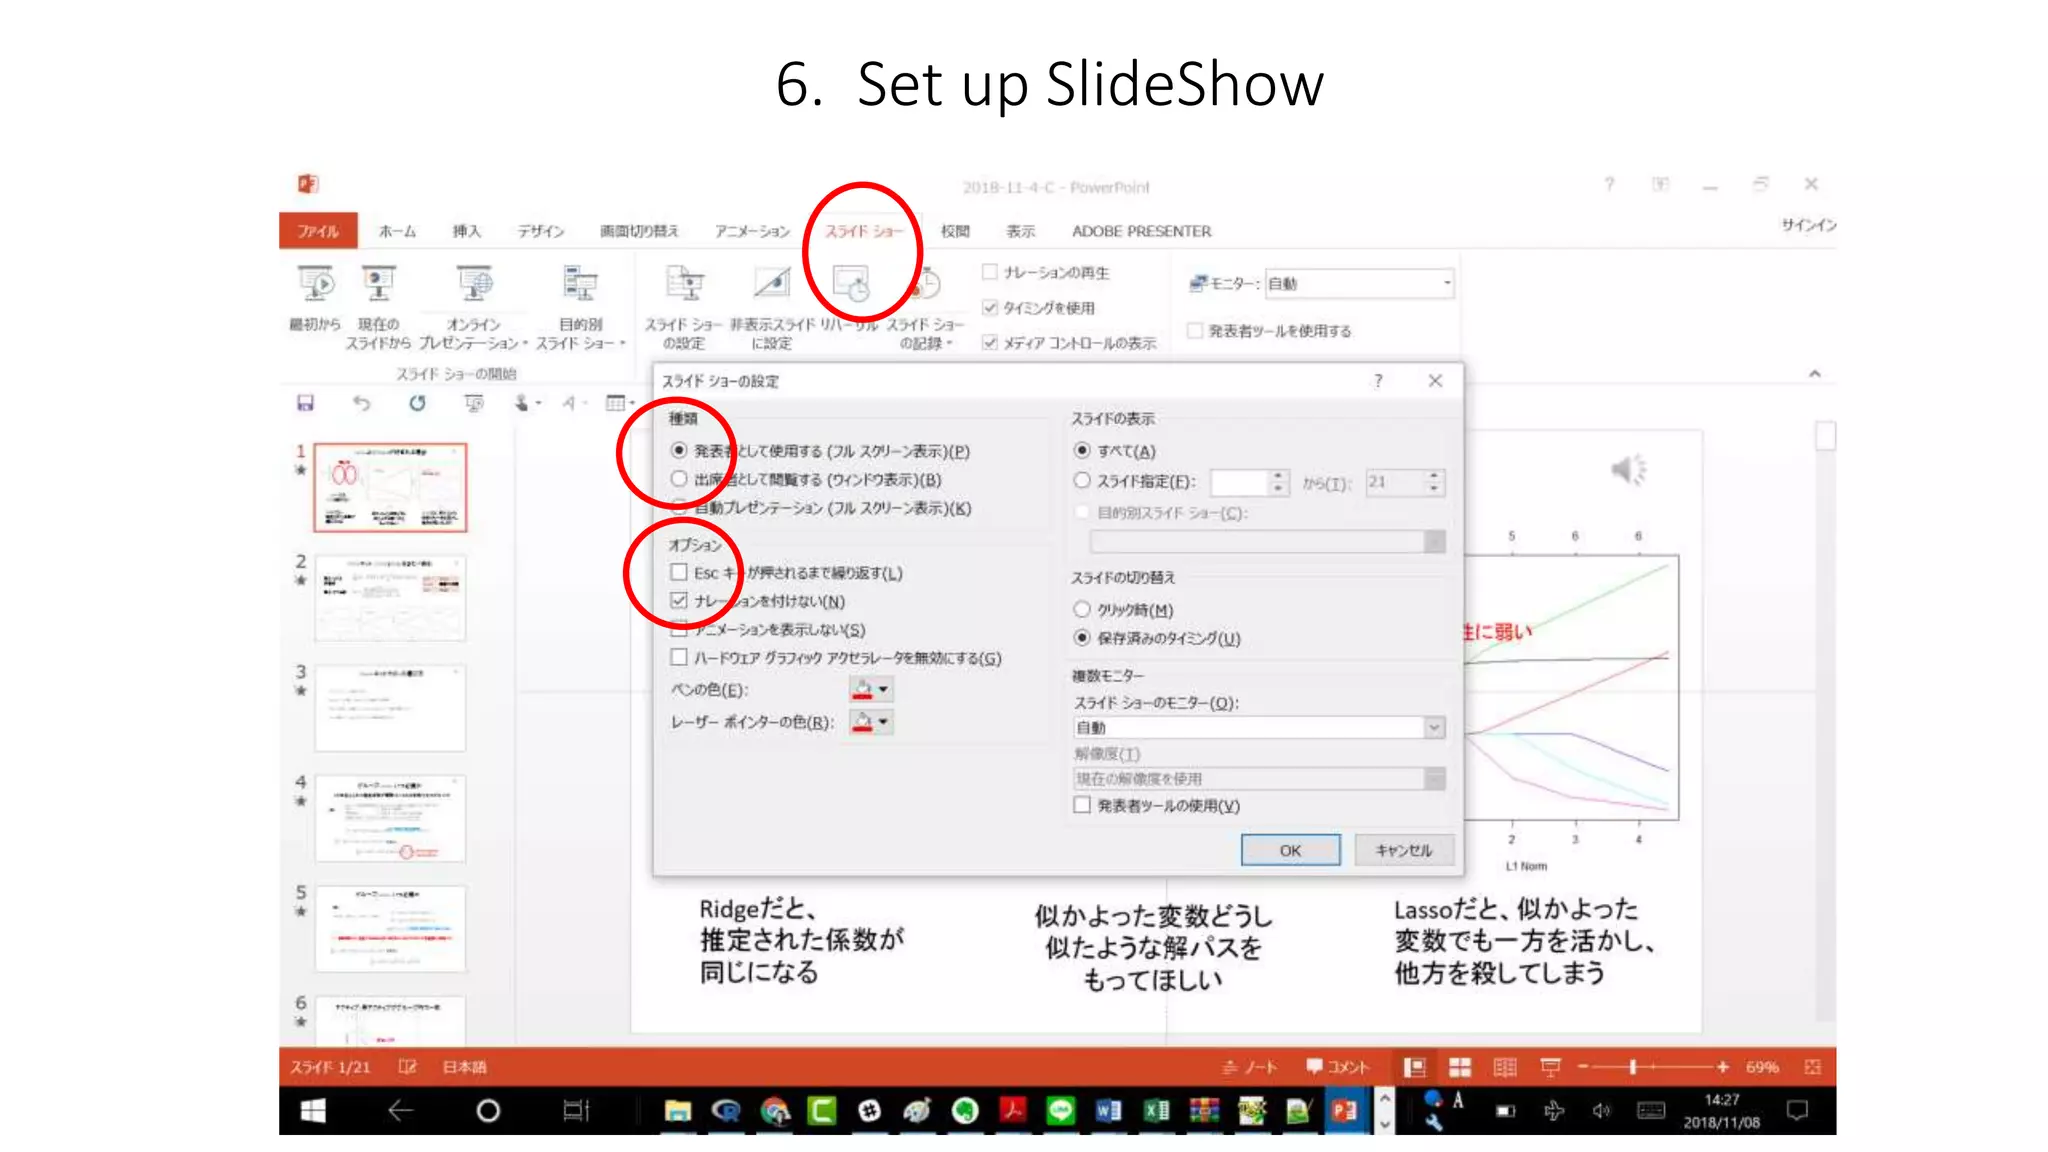The image size is (2048, 1152).
Task: Open Excel from the Windows taskbar
Action: (x=1156, y=1110)
